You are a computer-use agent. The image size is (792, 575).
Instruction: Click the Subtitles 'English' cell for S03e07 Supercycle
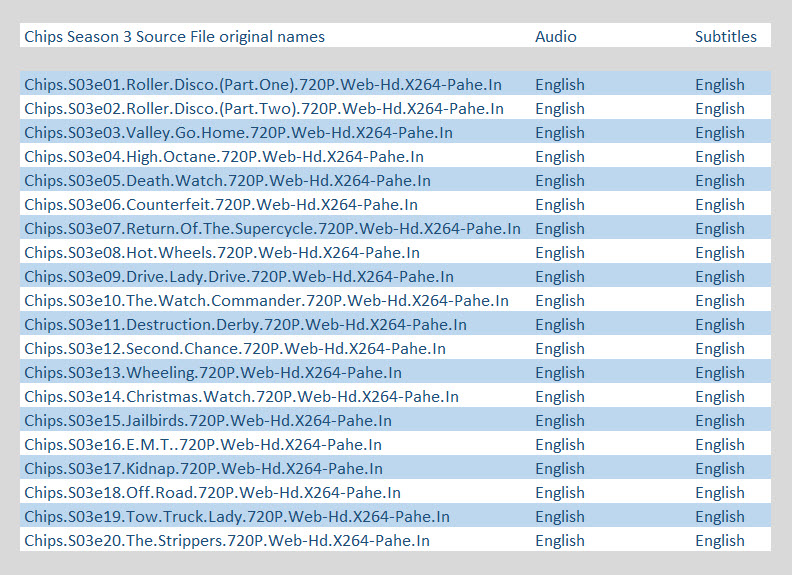pos(720,229)
